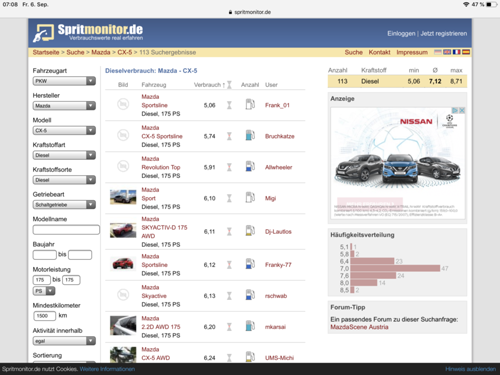500x375 pixels.
Task: Click the fuel pump icon in Frank_01 row
Action: pos(250,104)
